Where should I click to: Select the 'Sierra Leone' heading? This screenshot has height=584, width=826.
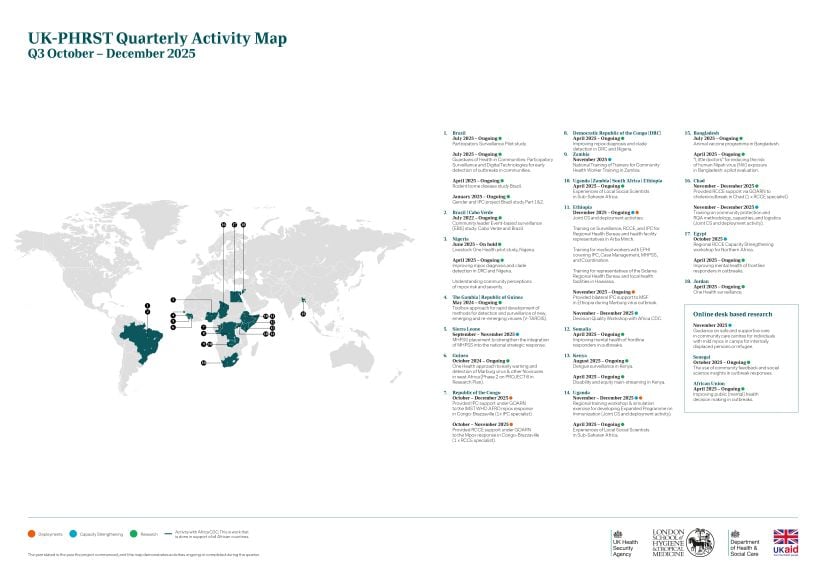[x=466, y=329]
